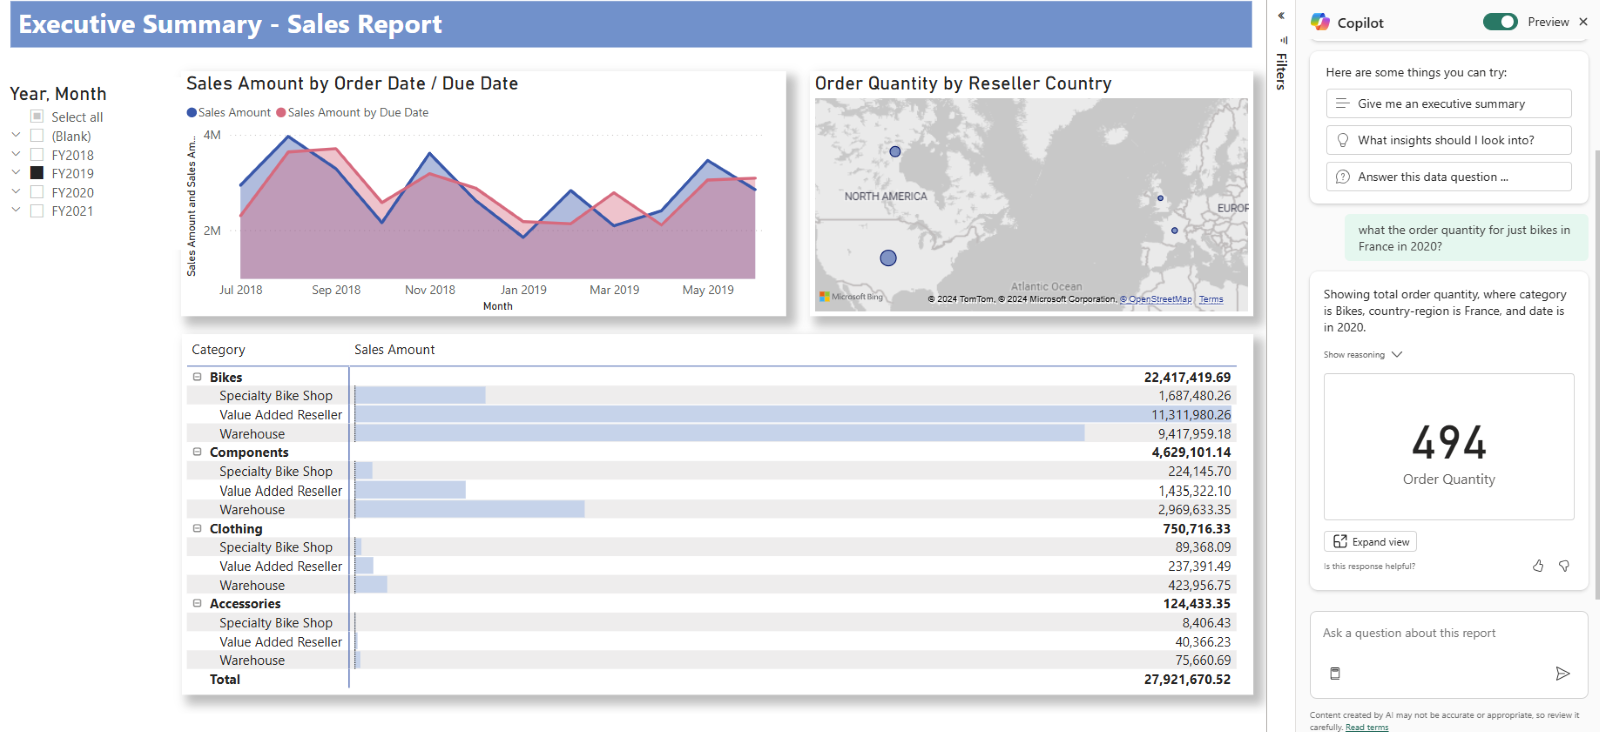
Task: Tick the Select all checkbox
Action: click(x=37, y=117)
